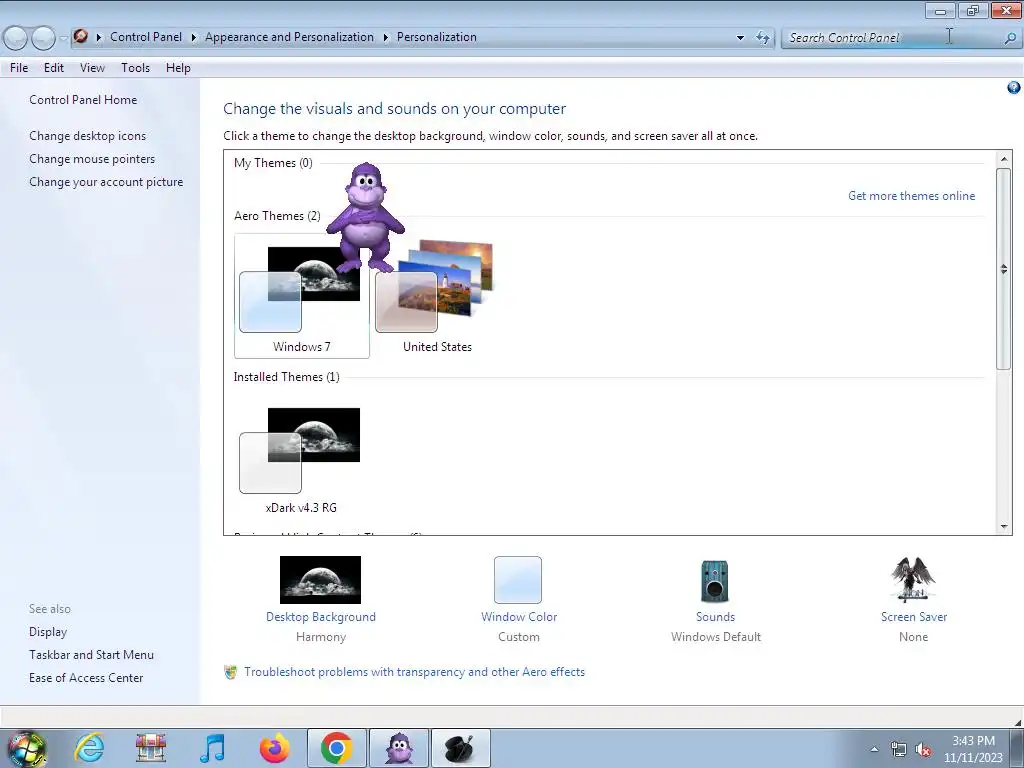Select the United States theme
The image size is (1024, 768).
437,296
